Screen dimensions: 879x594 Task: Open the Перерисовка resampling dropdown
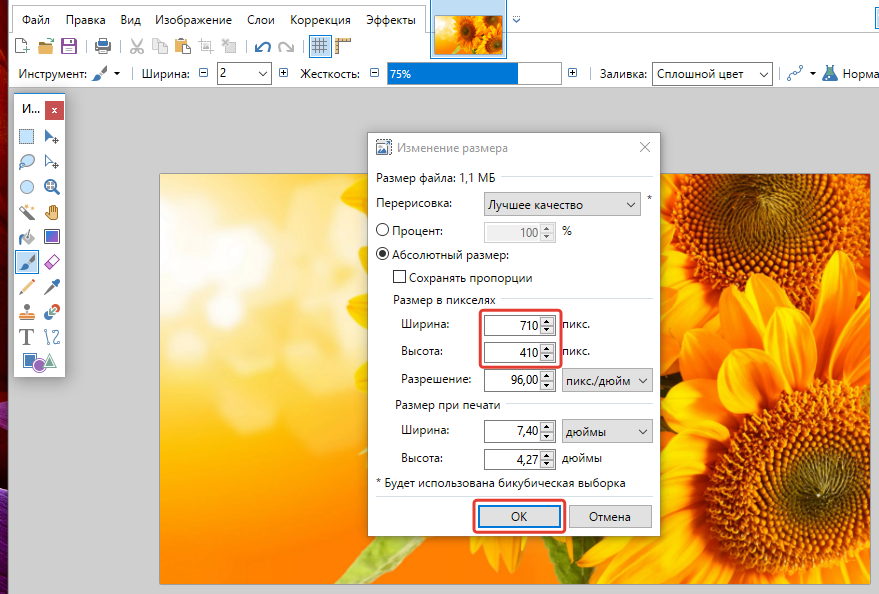click(562, 205)
